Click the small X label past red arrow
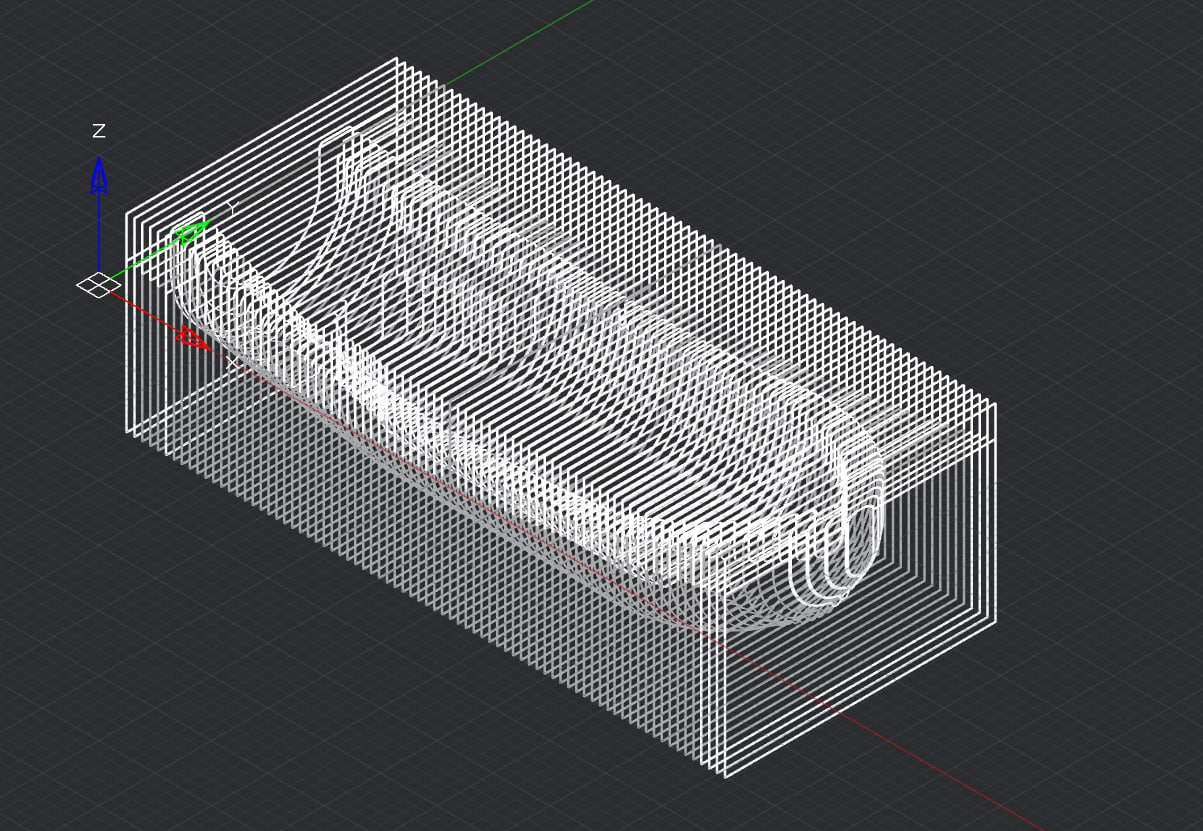Viewport: 1203px width, 831px height. (234, 361)
